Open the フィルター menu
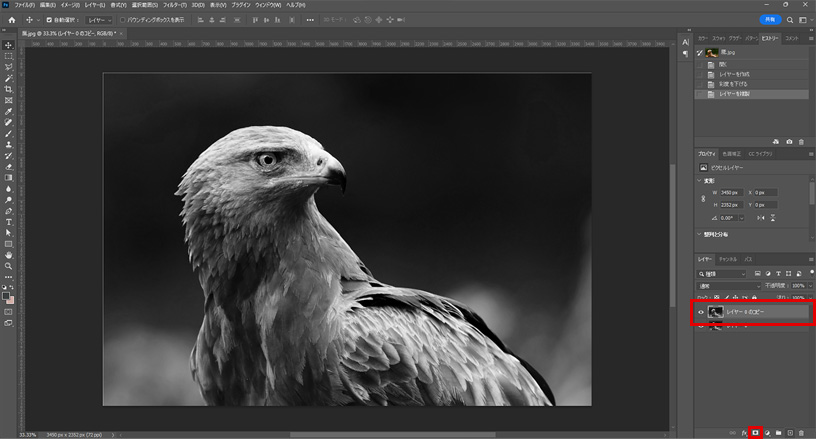The image size is (816, 439). (x=174, y=5)
